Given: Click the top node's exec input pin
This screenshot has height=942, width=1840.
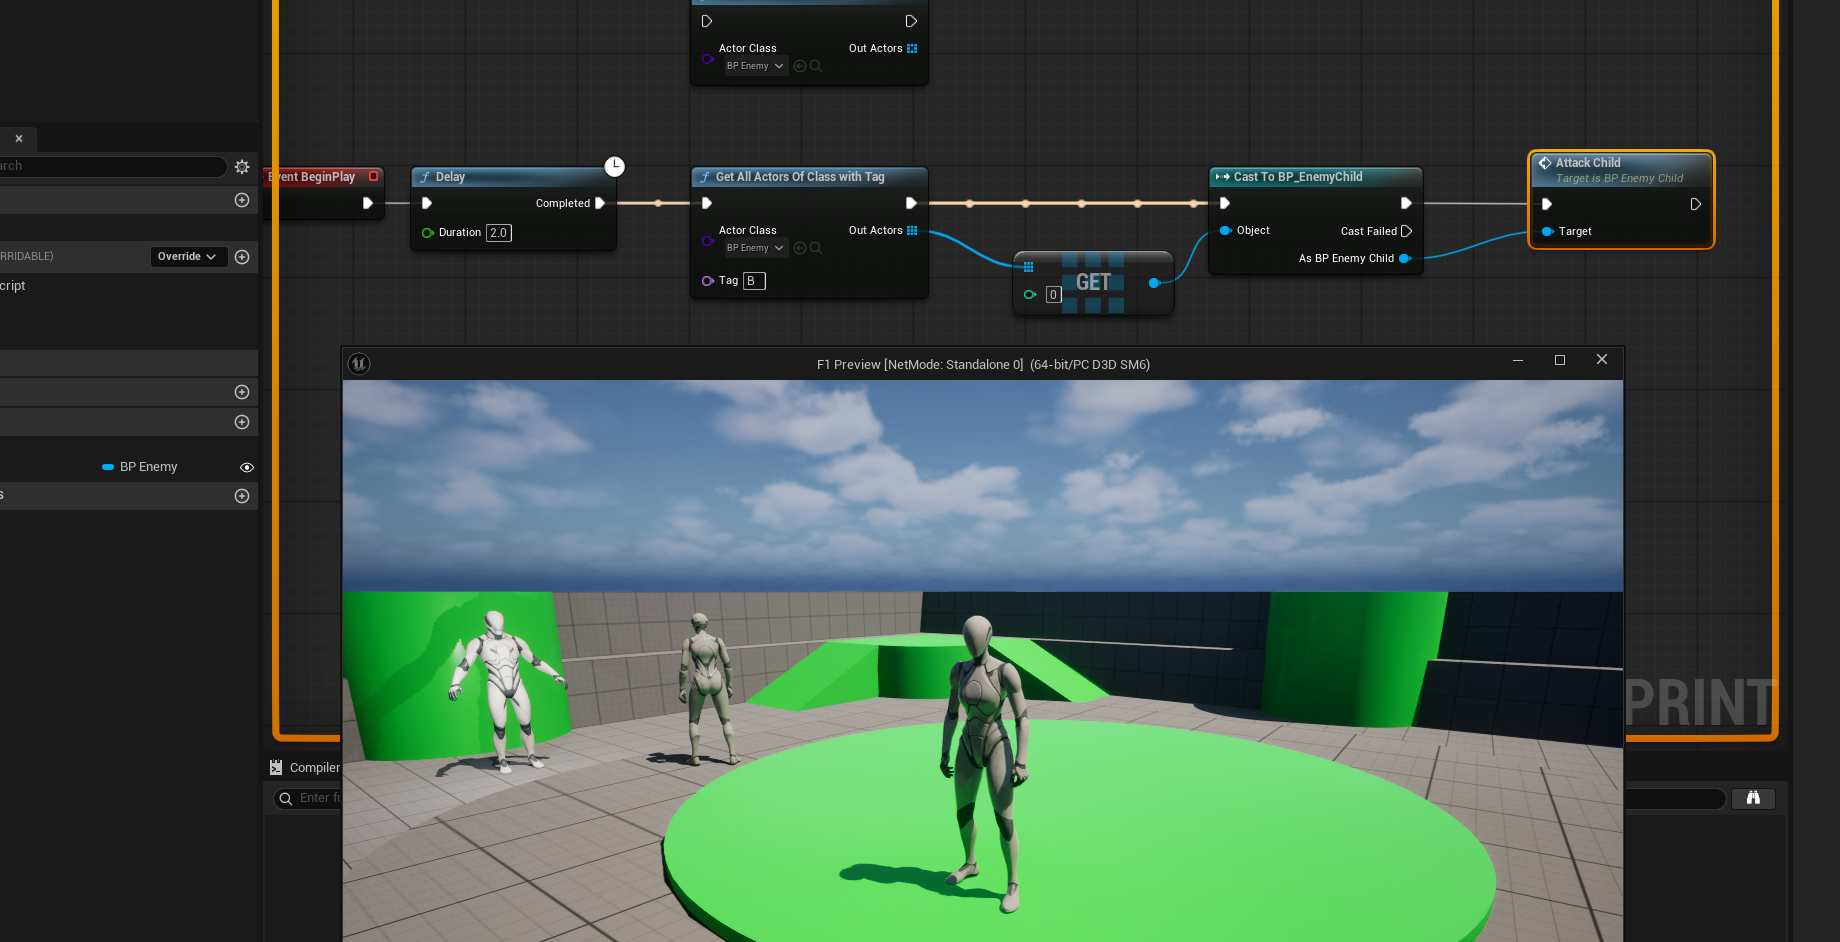Looking at the screenshot, I should pyautogui.click(x=707, y=21).
